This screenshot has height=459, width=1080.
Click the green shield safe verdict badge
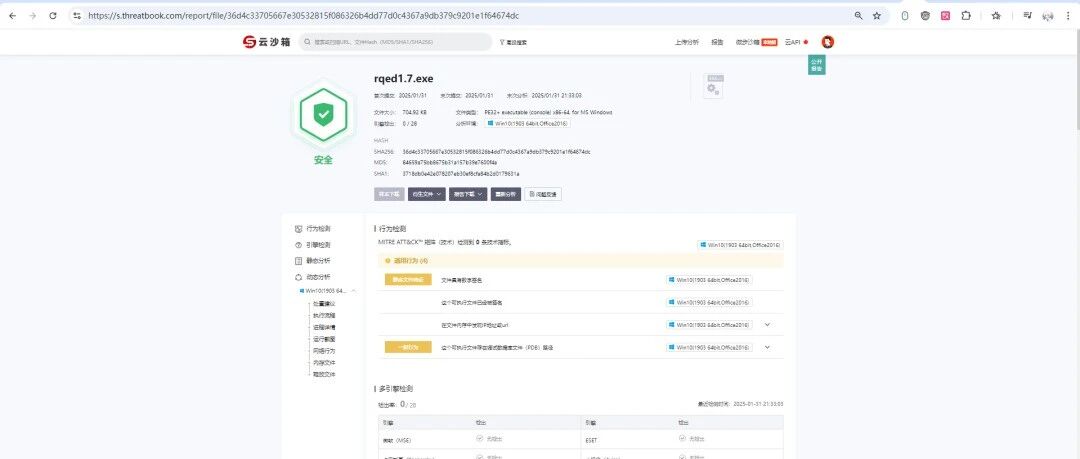pyautogui.click(x=323, y=114)
